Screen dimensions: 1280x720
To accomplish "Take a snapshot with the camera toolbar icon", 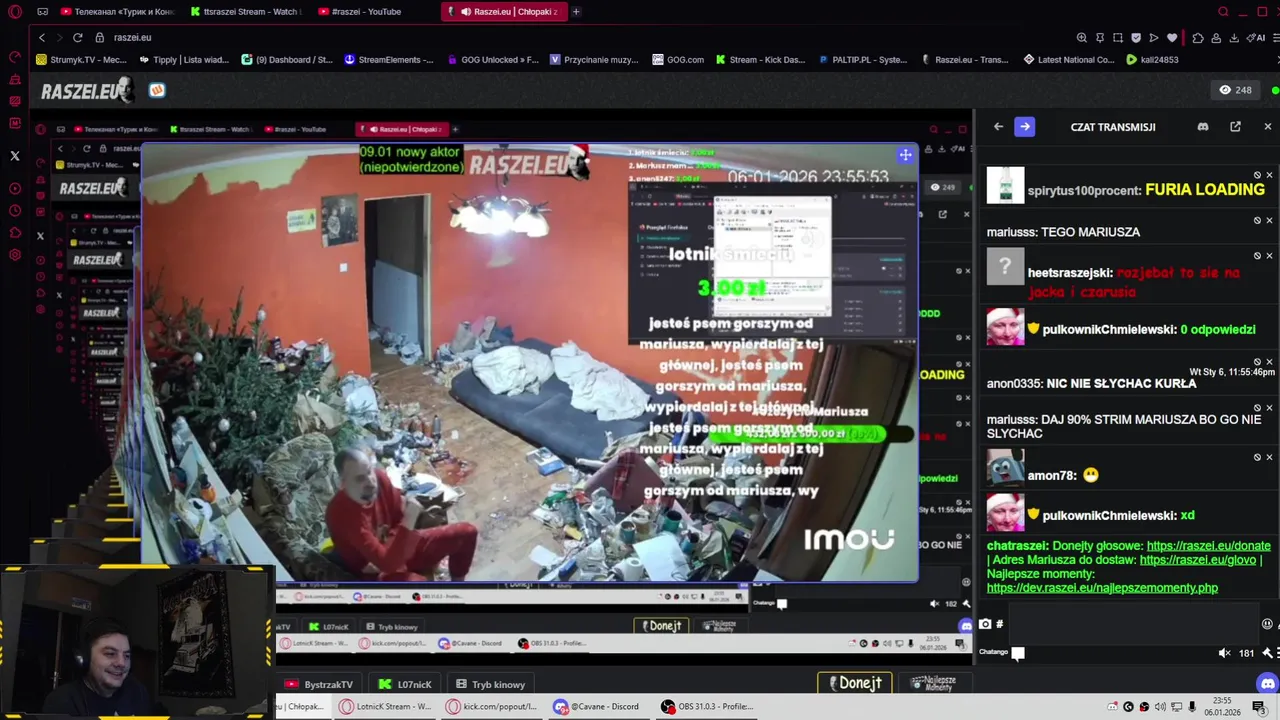I will tap(1118, 38).
